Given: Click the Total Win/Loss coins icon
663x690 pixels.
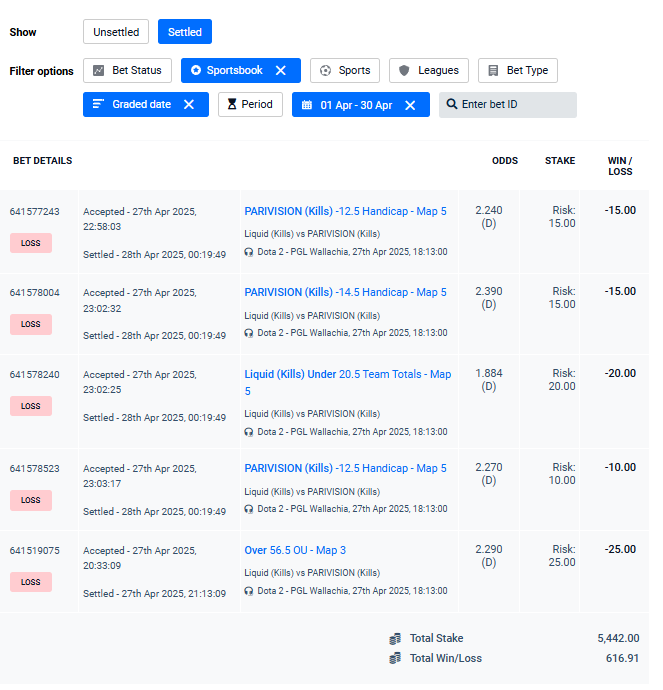Looking at the screenshot, I should click(396, 658).
